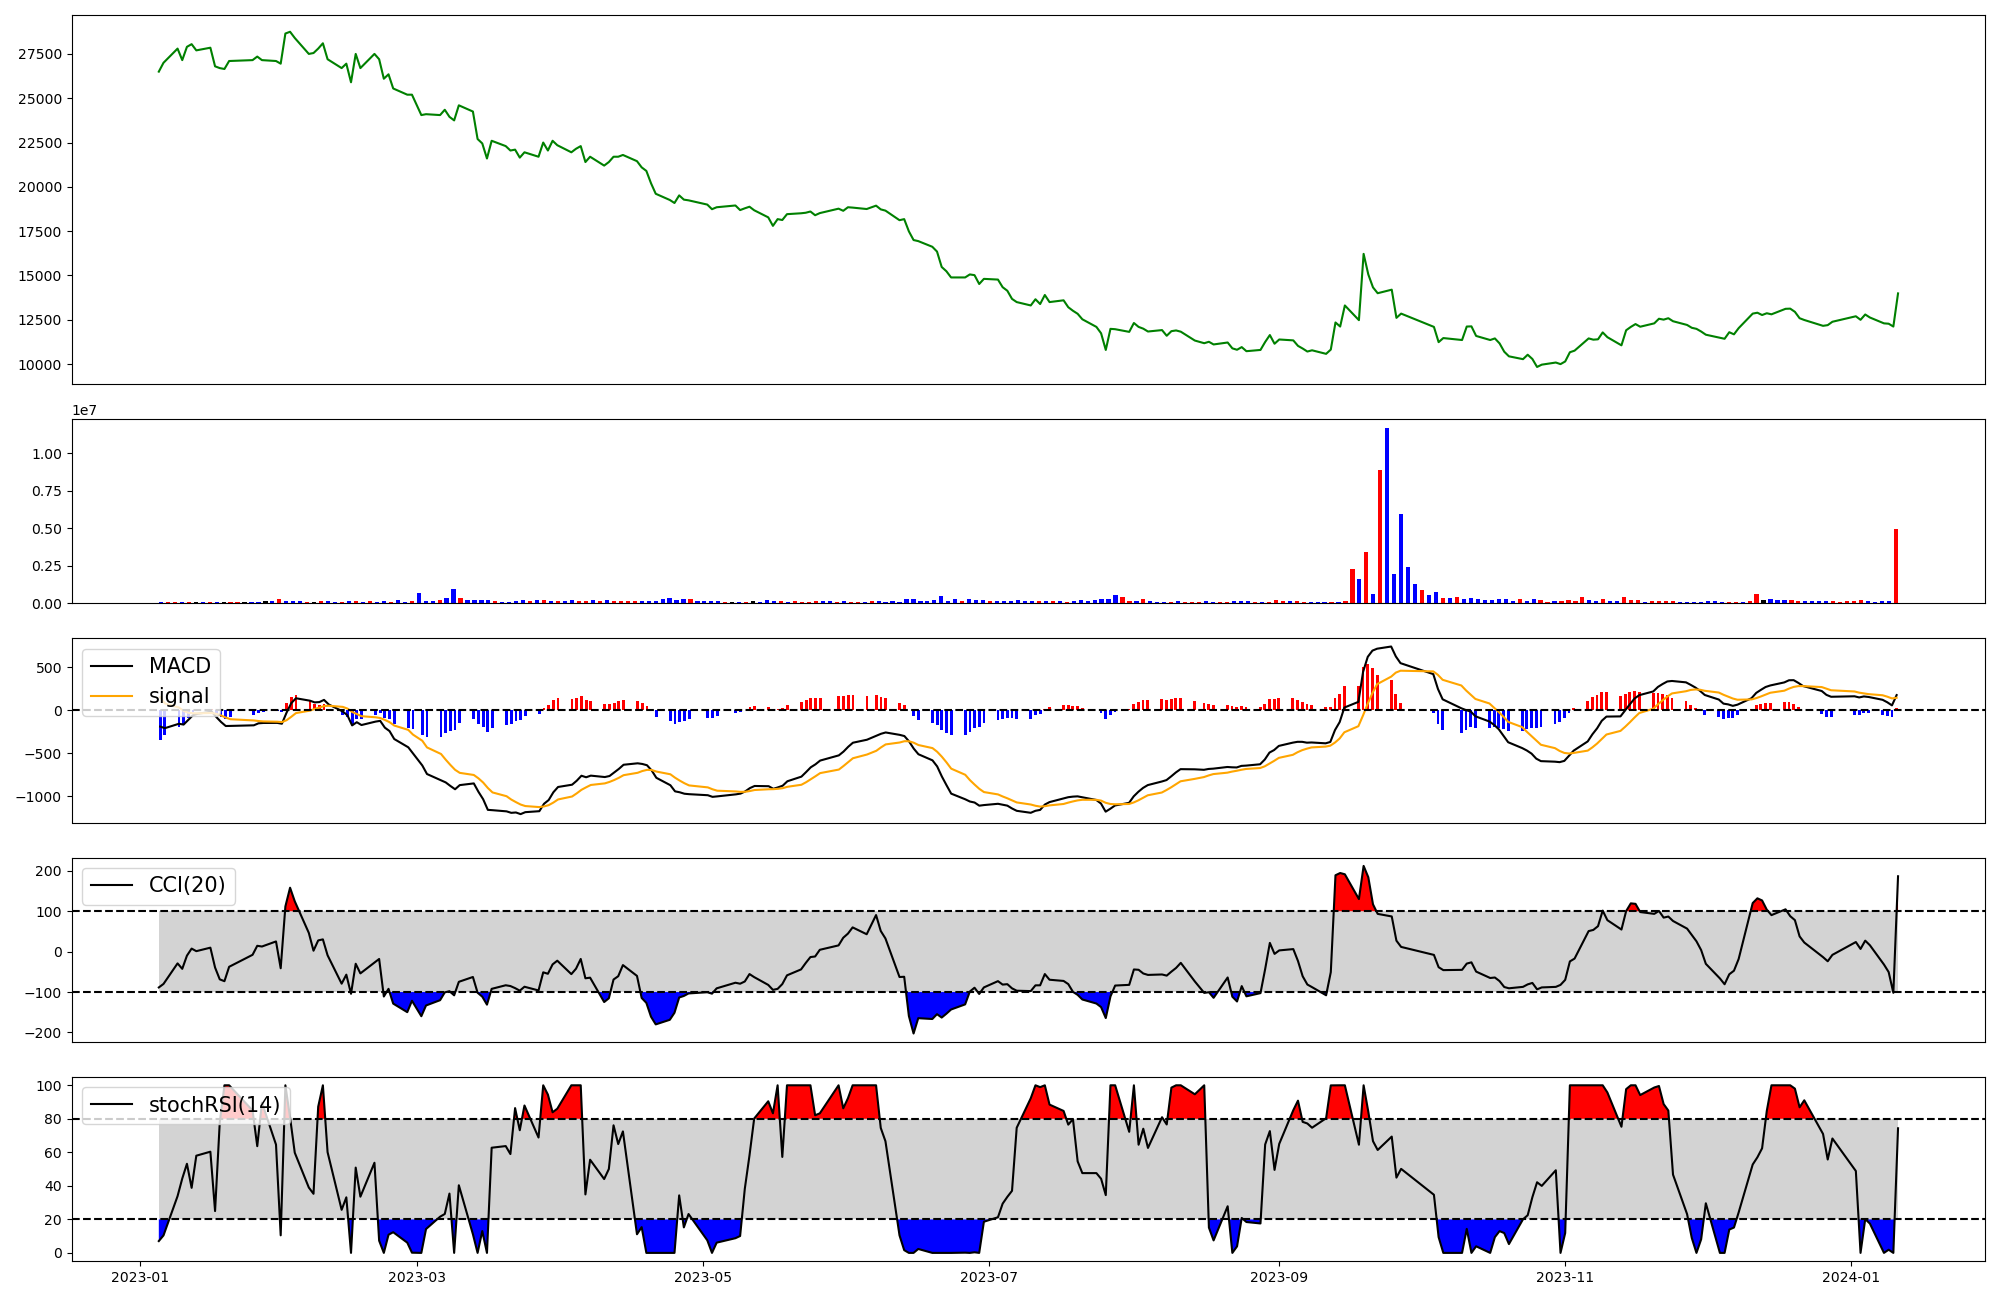Click the 2024-01 date tick label
Image resolution: width=2000 pixels, height=1300 pixels.
[x=1851, y=1277]
